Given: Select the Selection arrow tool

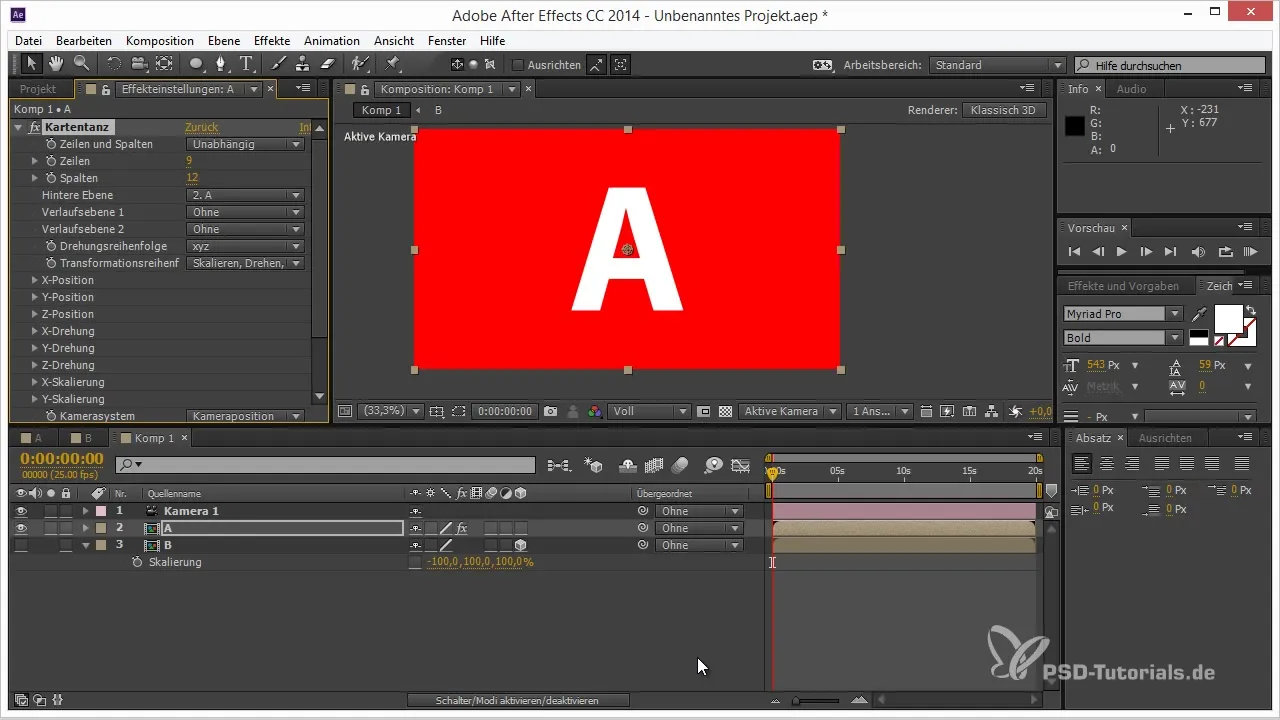Looking at the screenshot, I should [32, 64].
